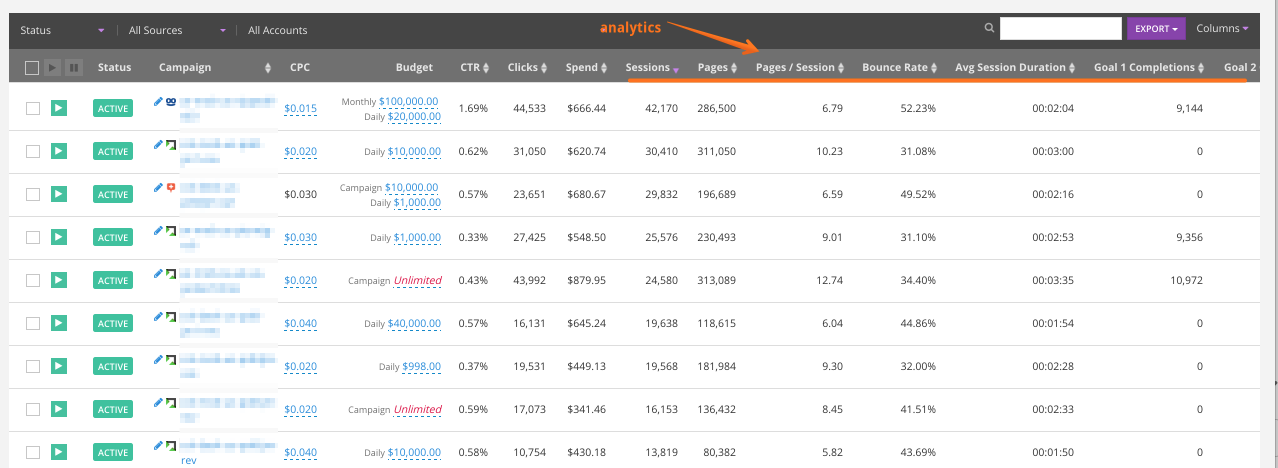Click the Pages / Session column header
Screen dimensions: 1278x468
pos(800,68)
